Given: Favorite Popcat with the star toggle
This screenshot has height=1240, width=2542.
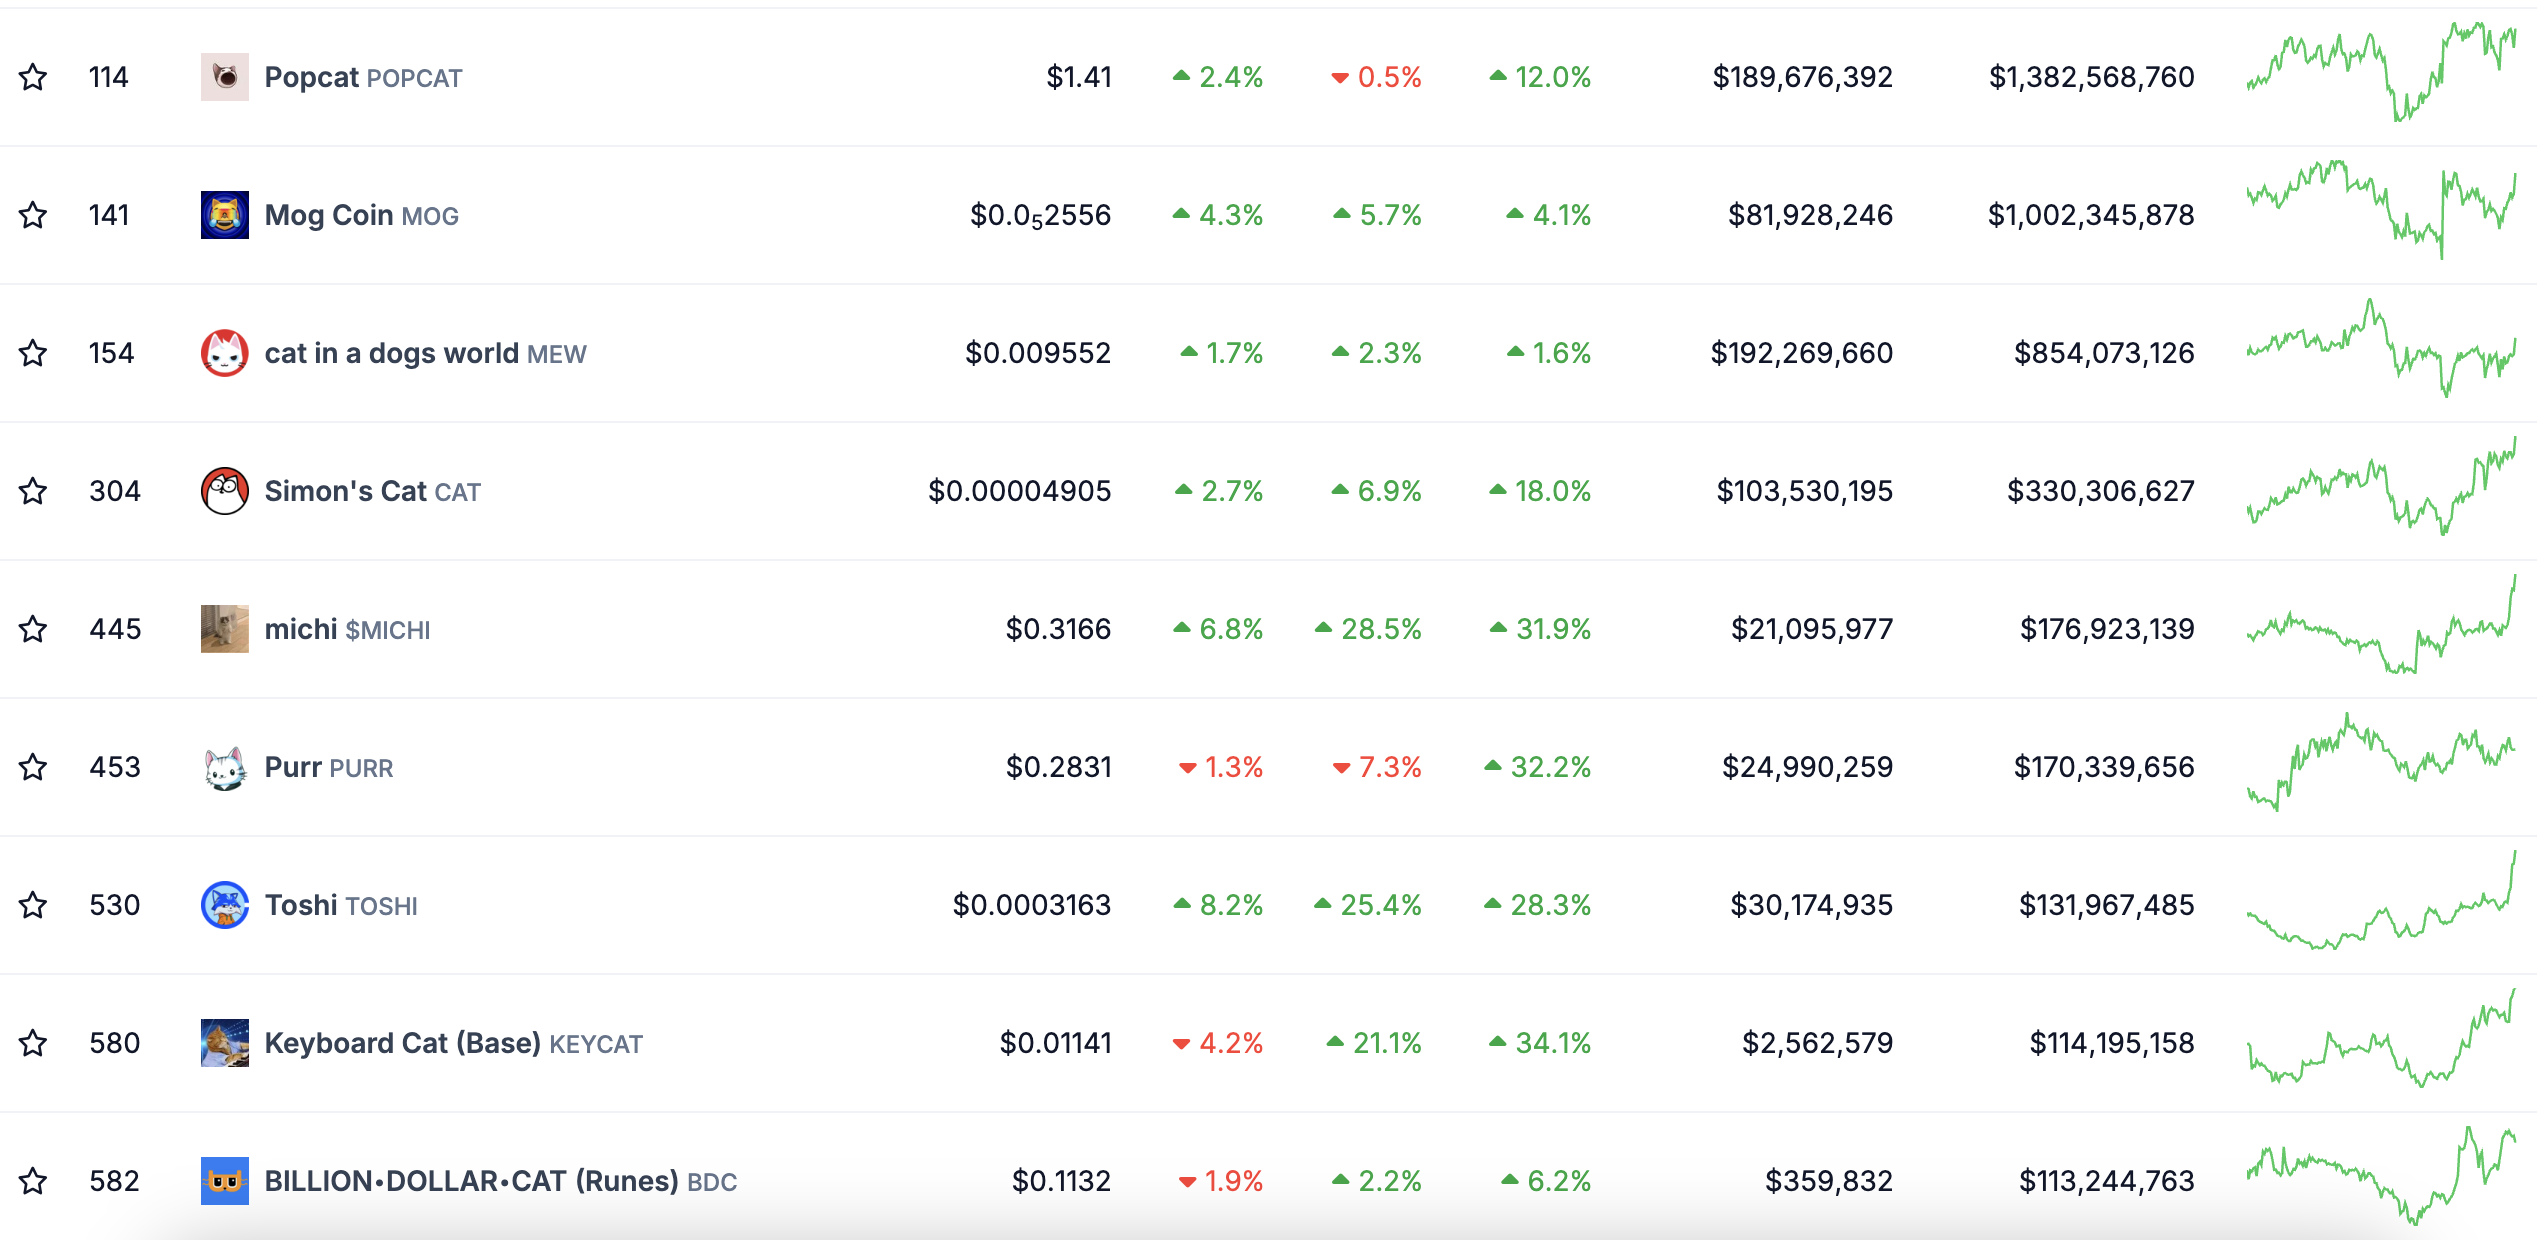Looking at the screenshot, I should 33,77.
